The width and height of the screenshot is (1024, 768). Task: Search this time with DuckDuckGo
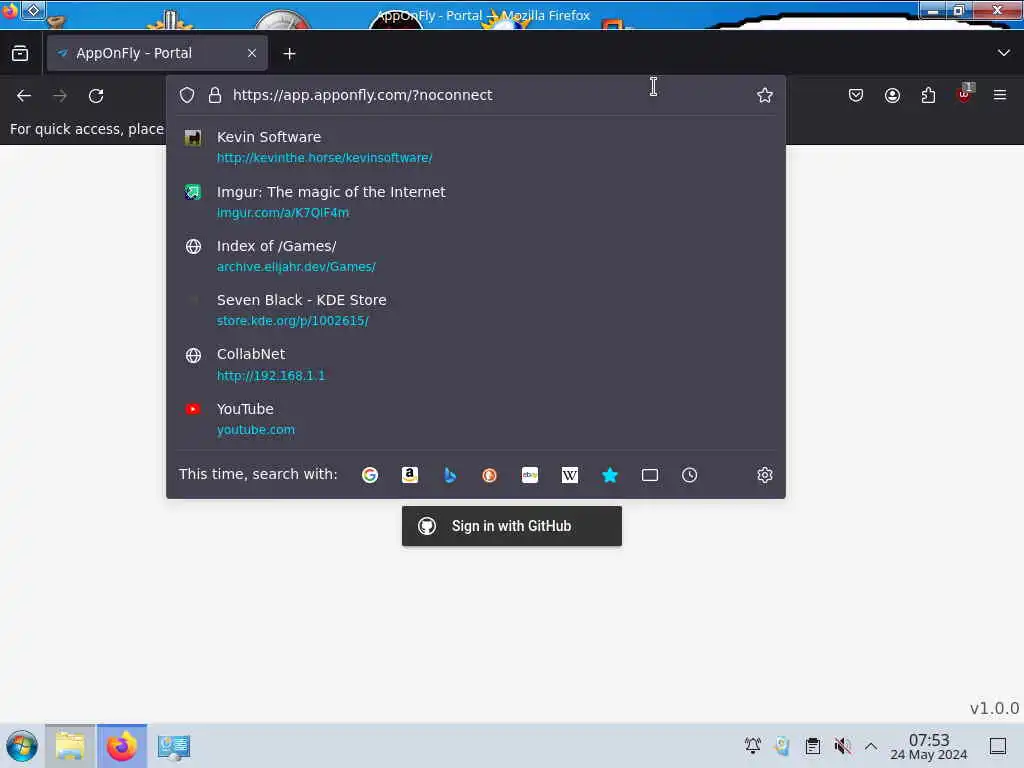489,475
